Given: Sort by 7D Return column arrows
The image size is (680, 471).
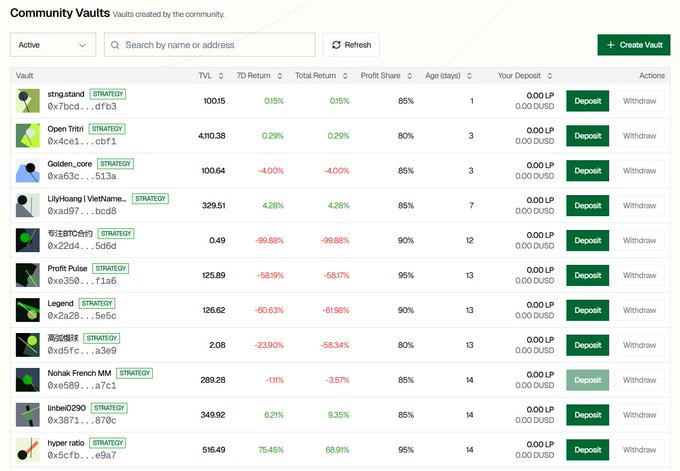Looking at the screenshot, I should 280,76.
